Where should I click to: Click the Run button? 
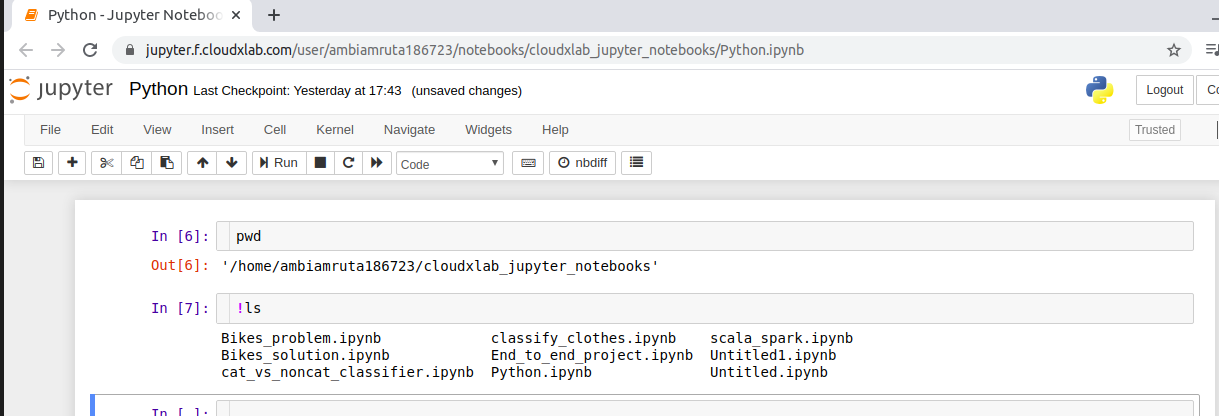tap(277, 163)
